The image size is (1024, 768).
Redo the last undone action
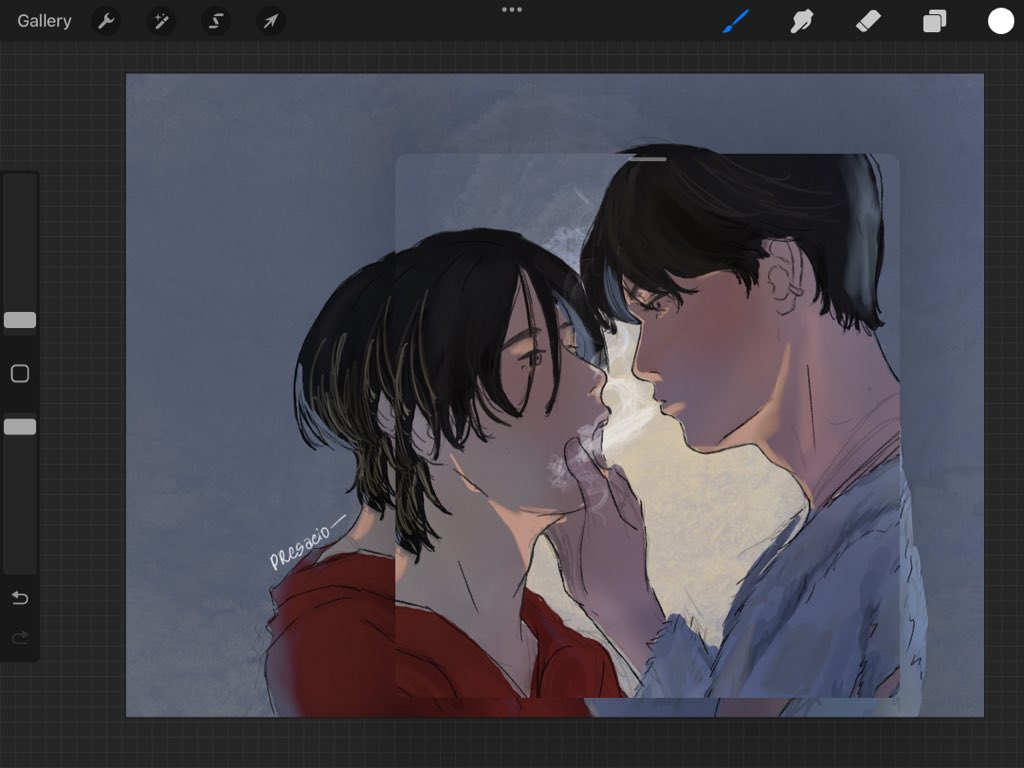(20, 637)
